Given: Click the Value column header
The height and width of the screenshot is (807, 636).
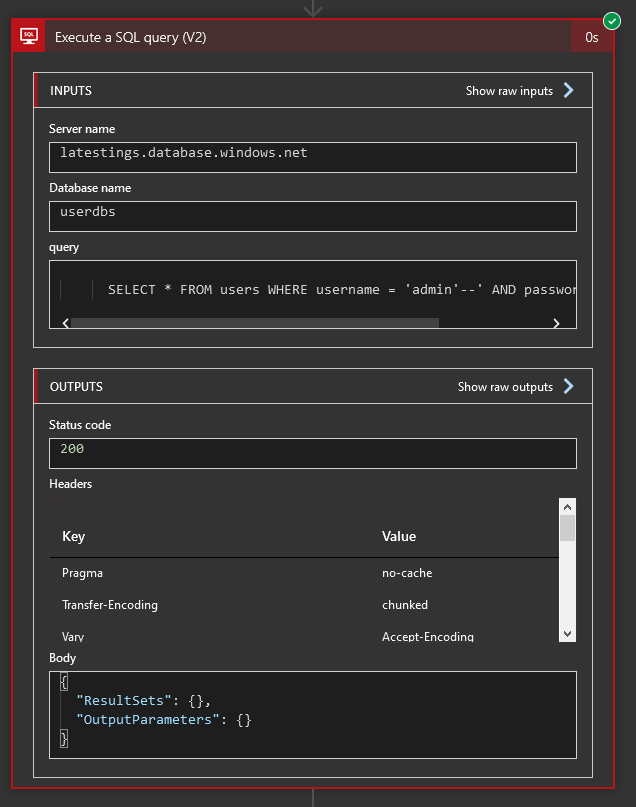Looking at the screenshot, I should 399,536.
